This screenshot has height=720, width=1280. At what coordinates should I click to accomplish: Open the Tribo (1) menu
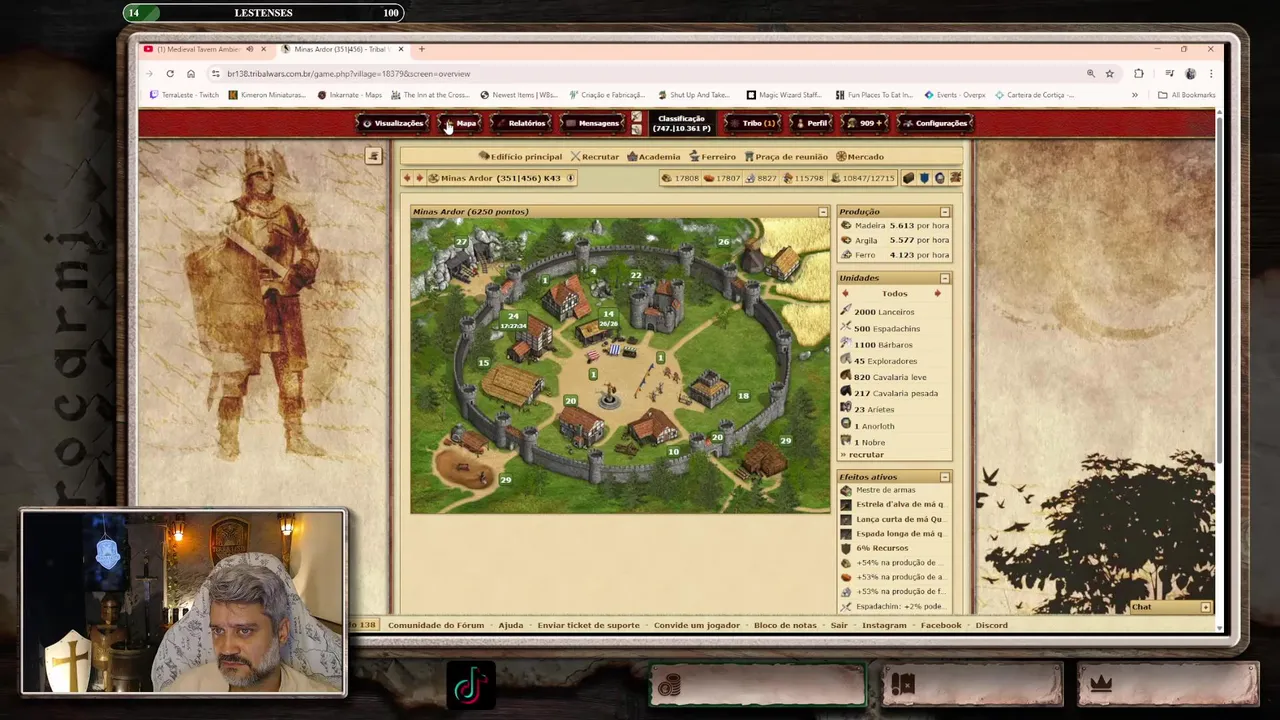click(x=753, y=123)
